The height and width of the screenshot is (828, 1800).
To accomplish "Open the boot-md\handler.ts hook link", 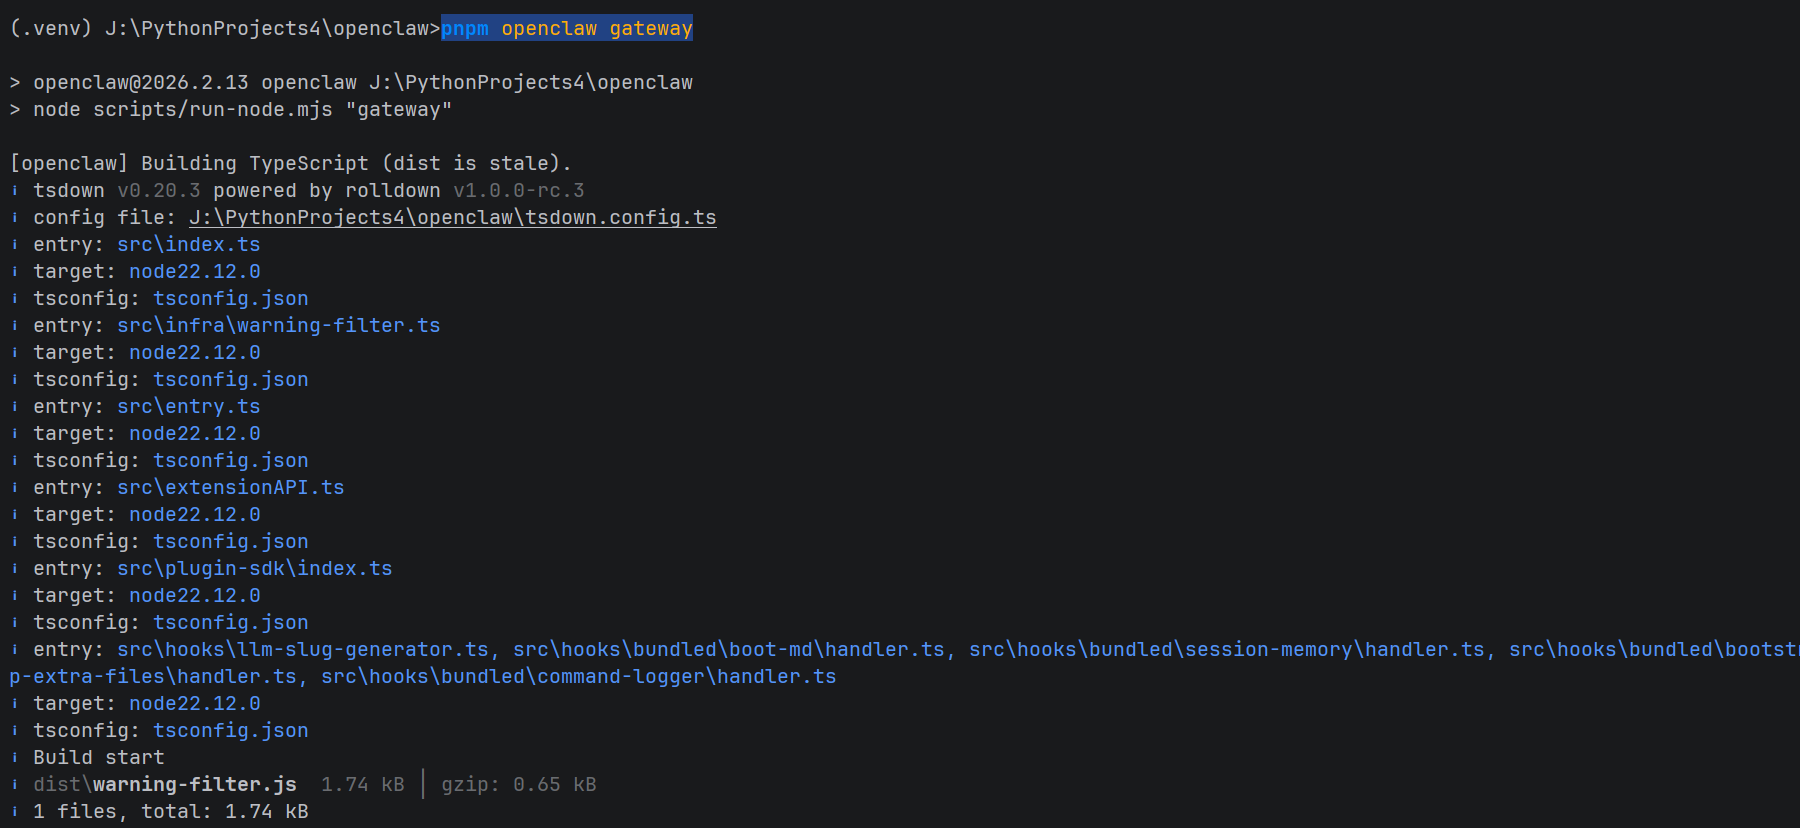I will (x=729, y=650).
